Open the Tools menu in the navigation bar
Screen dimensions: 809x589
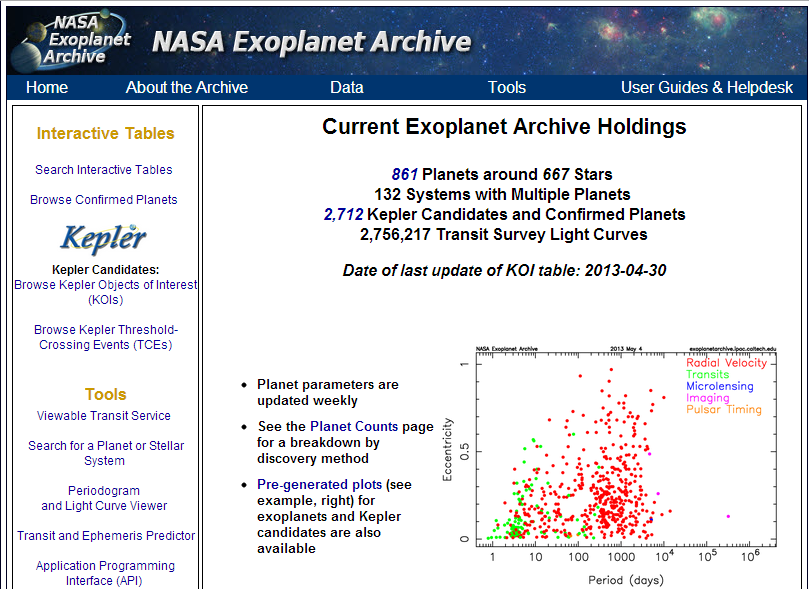point(507,88)
